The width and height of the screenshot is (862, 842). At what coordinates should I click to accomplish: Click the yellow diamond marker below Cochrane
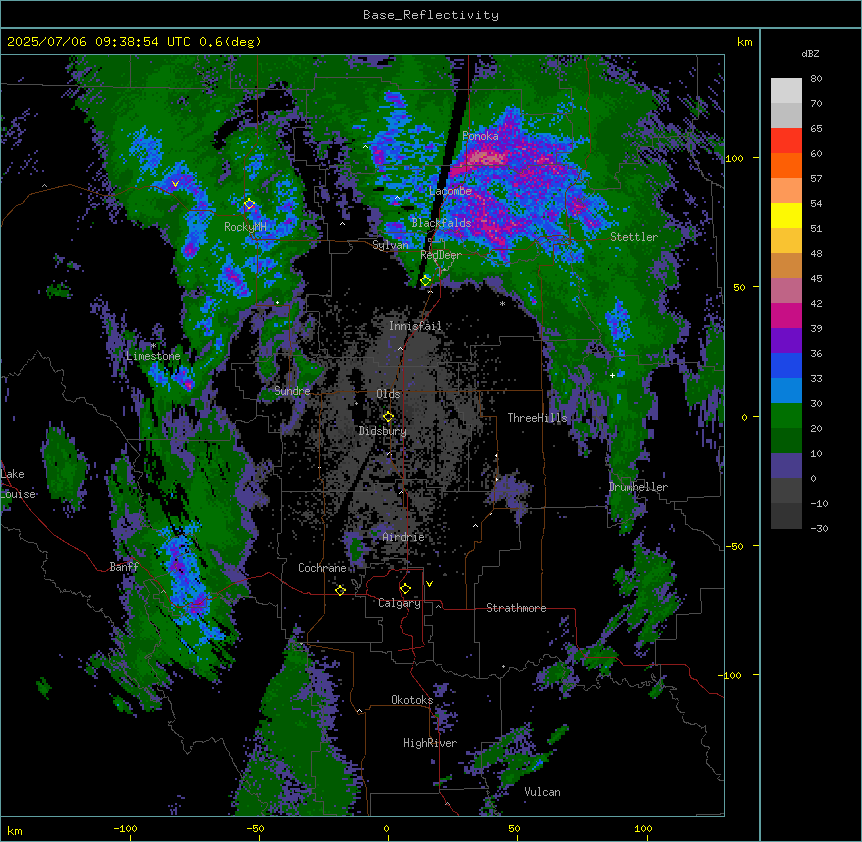340,590
